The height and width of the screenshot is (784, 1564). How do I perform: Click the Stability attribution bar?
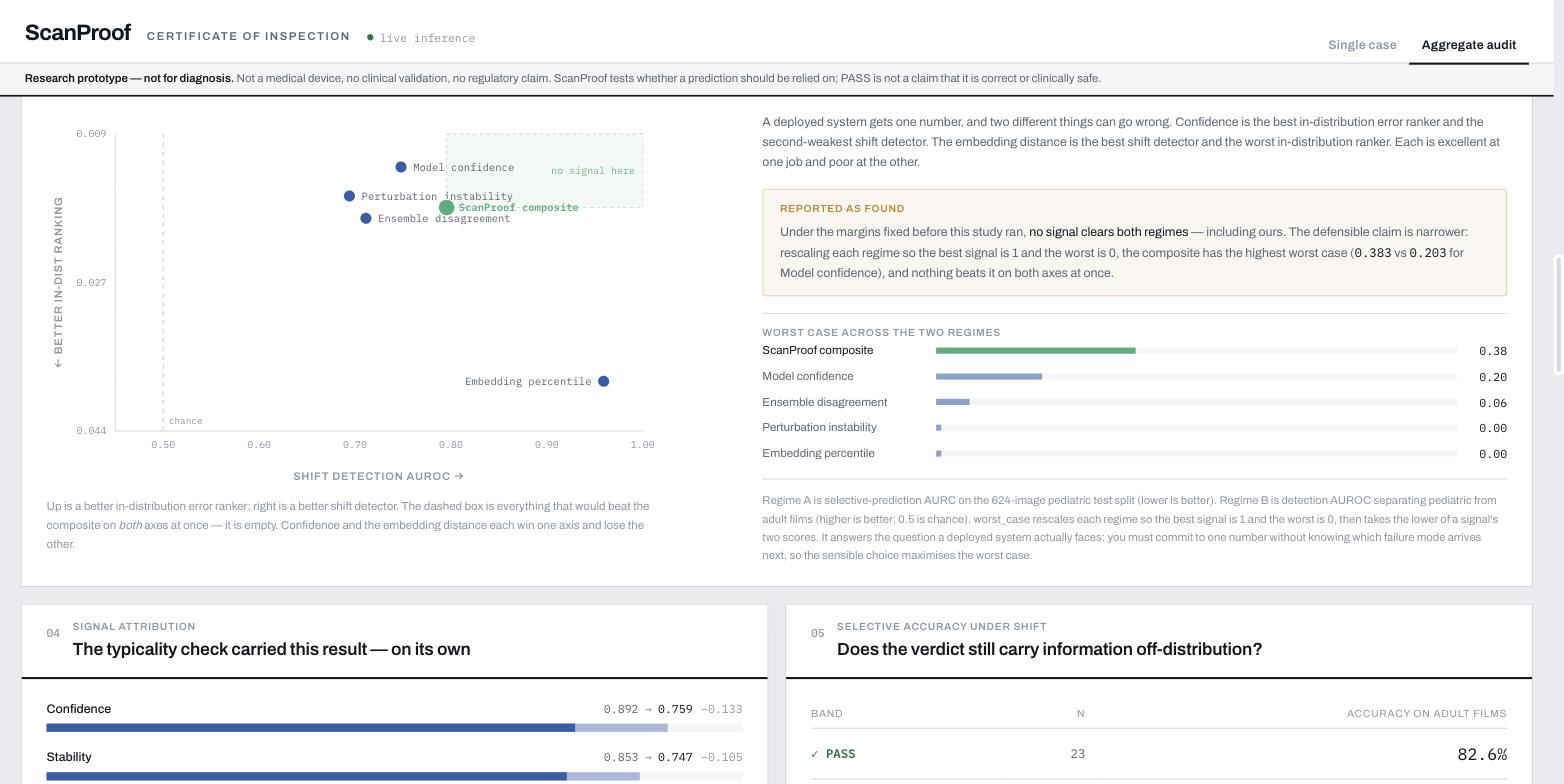pyautogui.click(x=394, y=776)
